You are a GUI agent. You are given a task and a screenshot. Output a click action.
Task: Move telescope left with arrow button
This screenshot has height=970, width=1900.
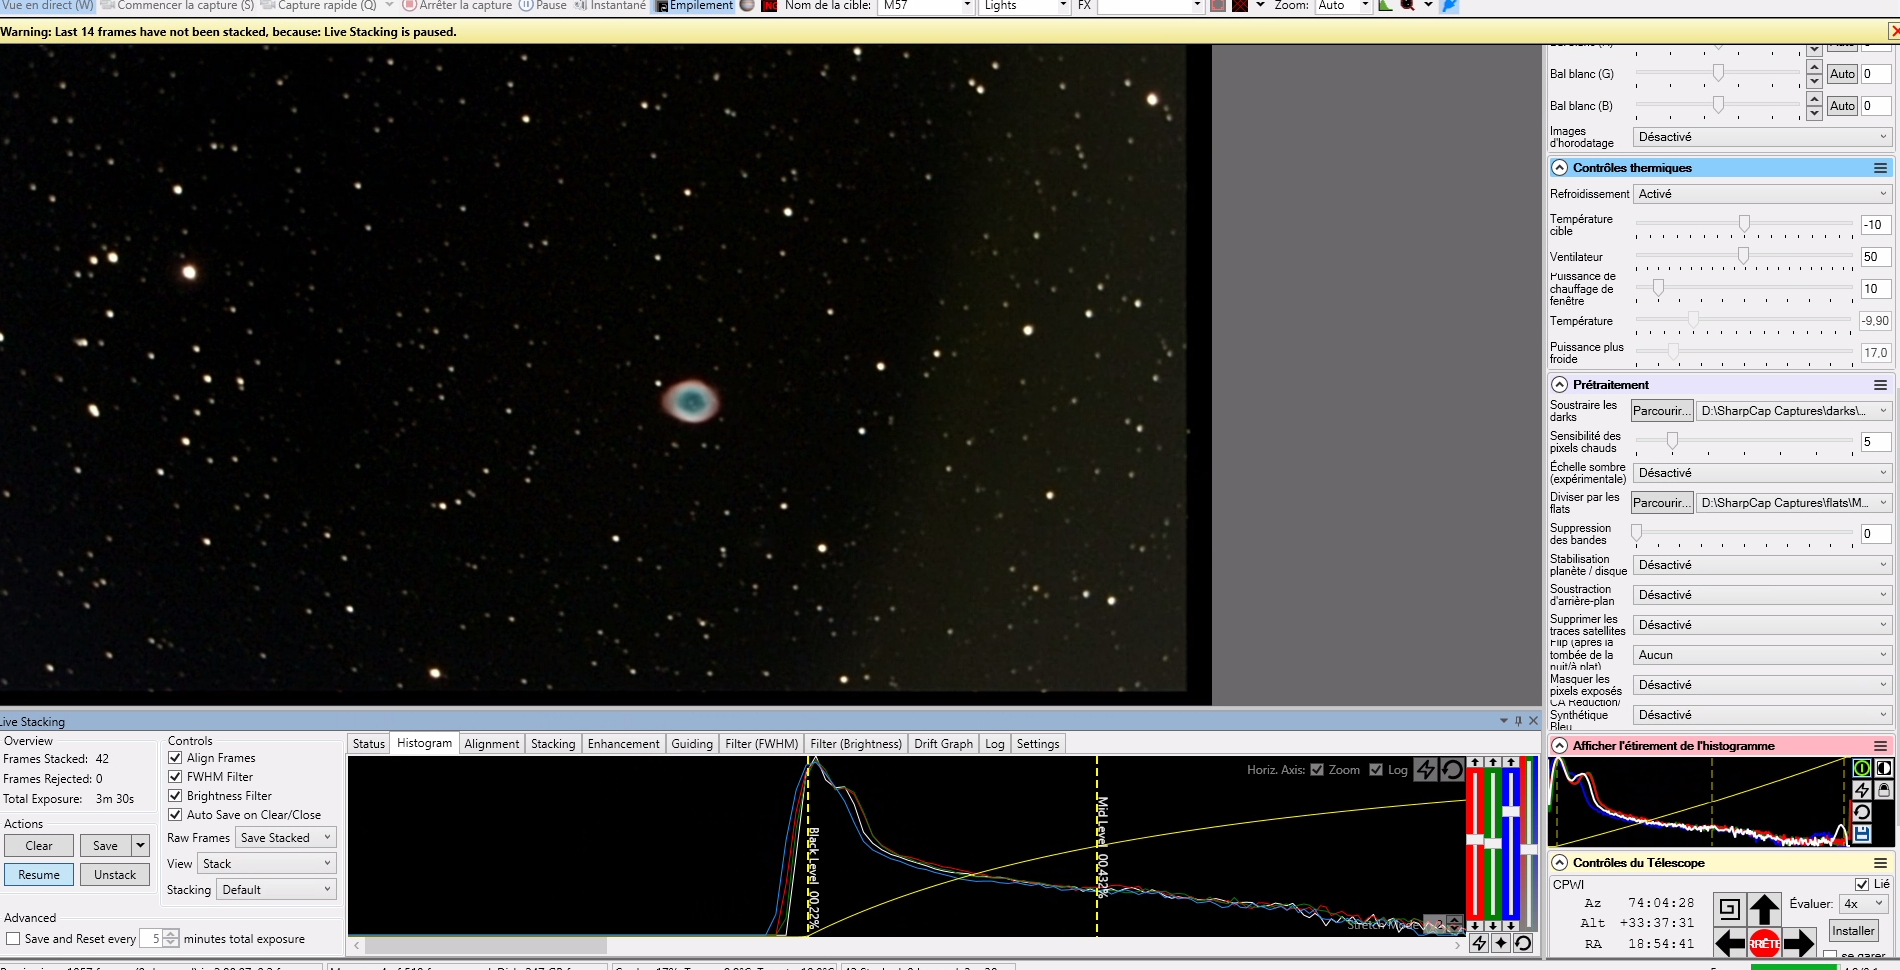pos(1730,943)
